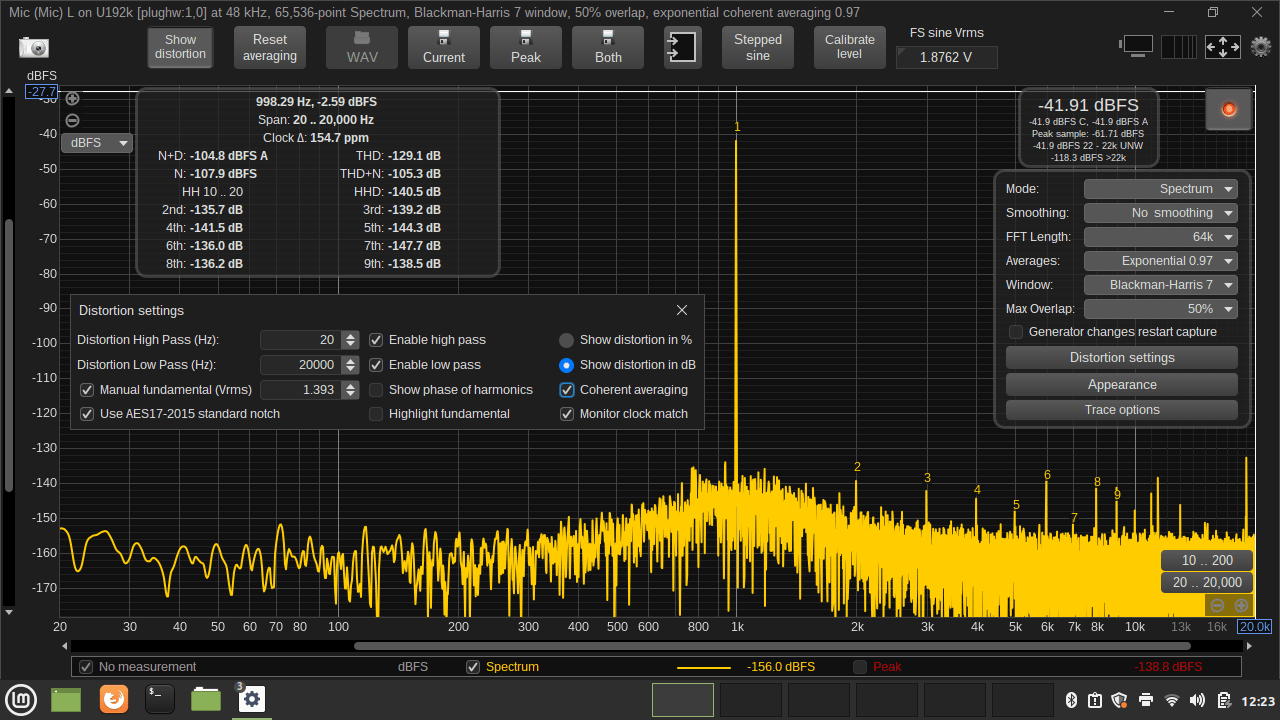This screenshot has width=1280, height=720.
Task: Toggle Spectrum trace visibility checkbox
Action: pos(474,667)
